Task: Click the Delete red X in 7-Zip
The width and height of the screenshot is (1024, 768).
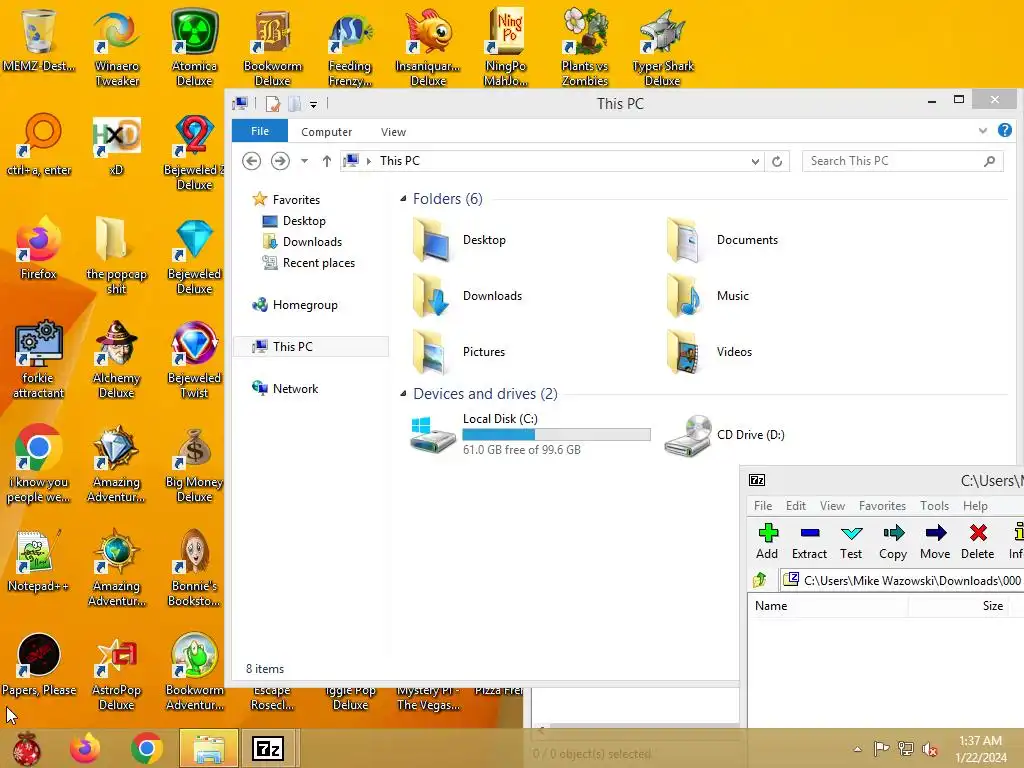Action: tap(978, 533)
